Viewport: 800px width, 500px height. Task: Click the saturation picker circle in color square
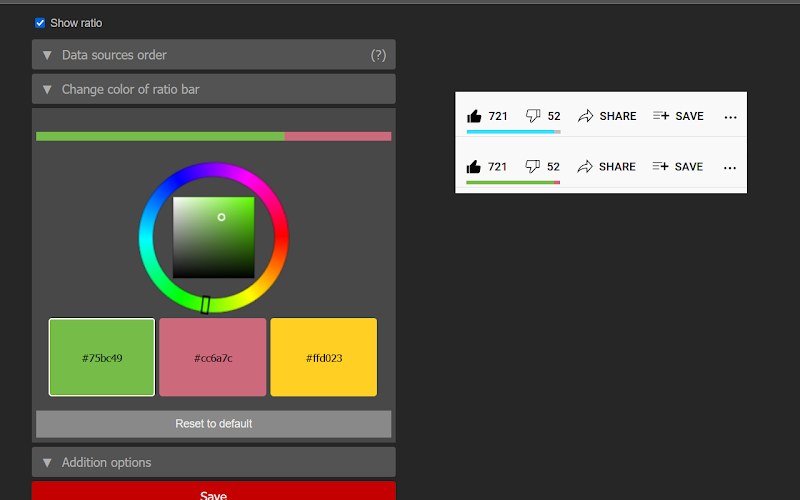(221, 217)
